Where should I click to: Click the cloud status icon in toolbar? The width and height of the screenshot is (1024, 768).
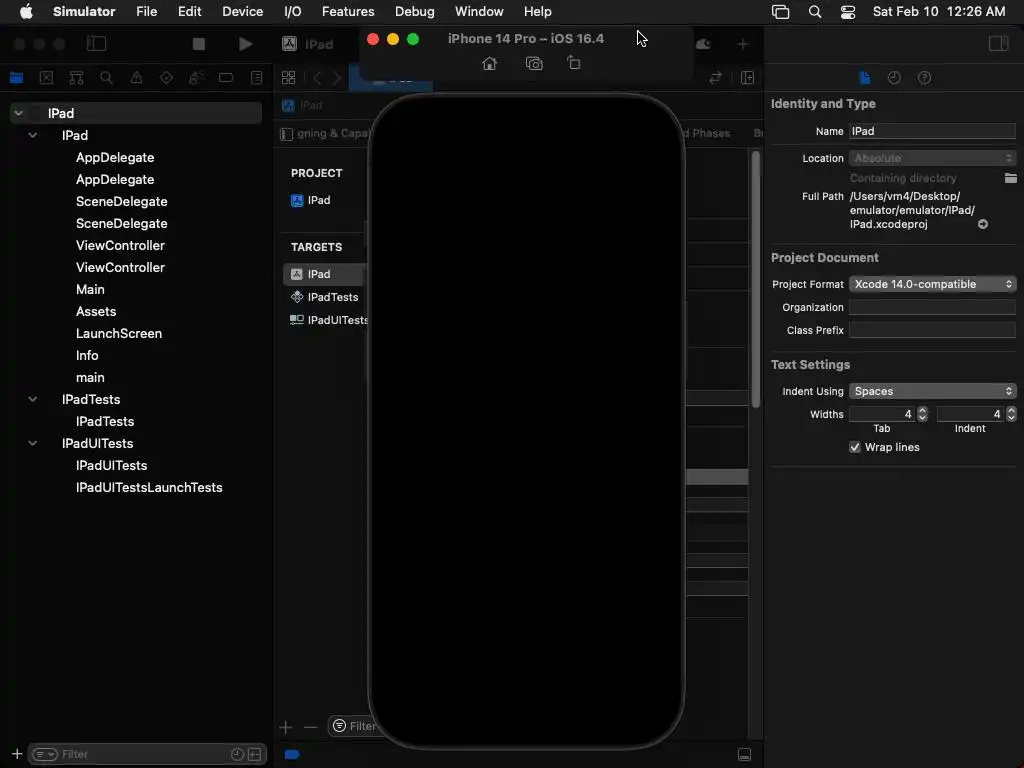(x=703, y=44)
